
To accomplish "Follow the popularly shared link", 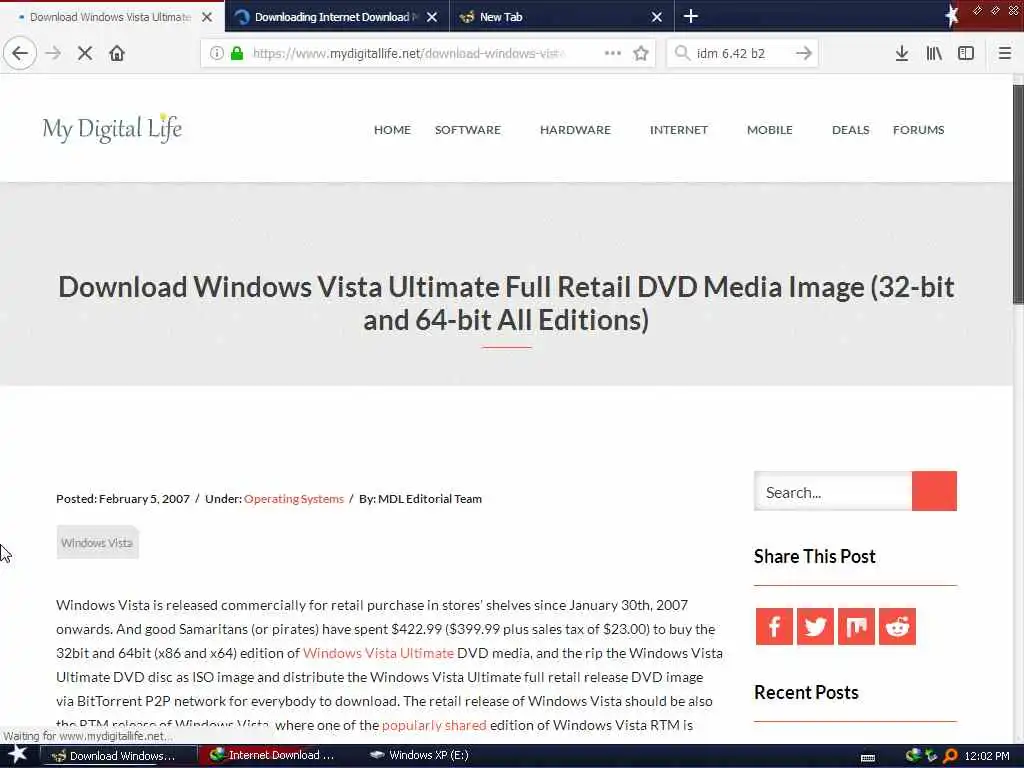I will point(434,725).
